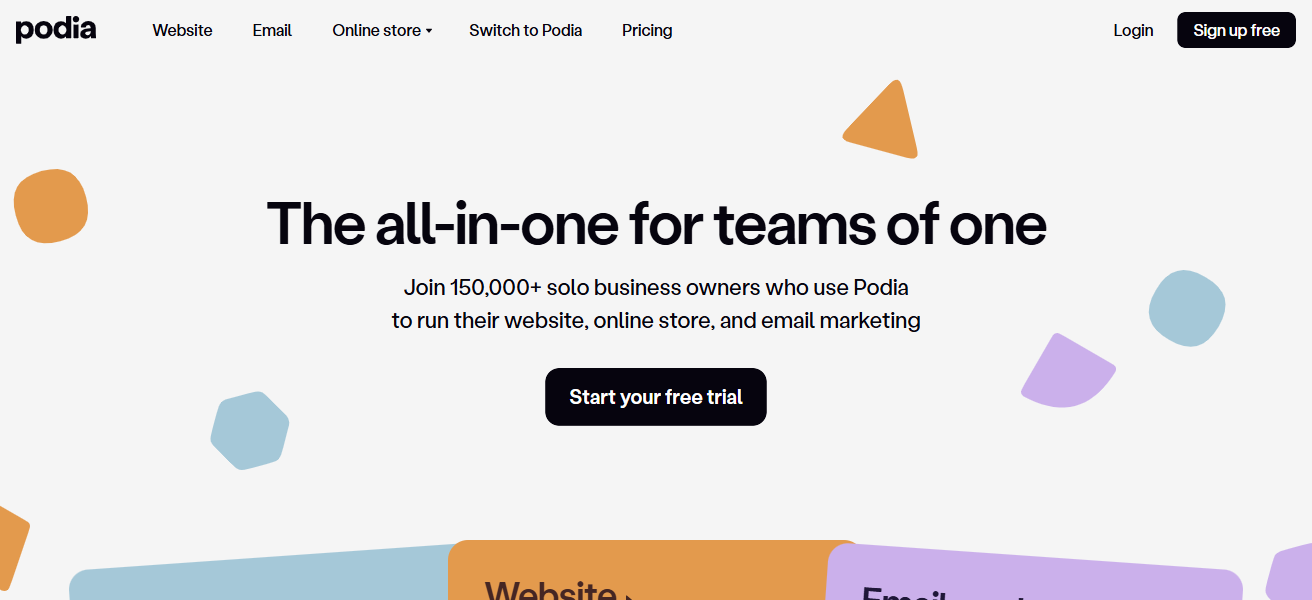Click the Sign up free button
1312x600 pixels.
tap(1236, 30)
